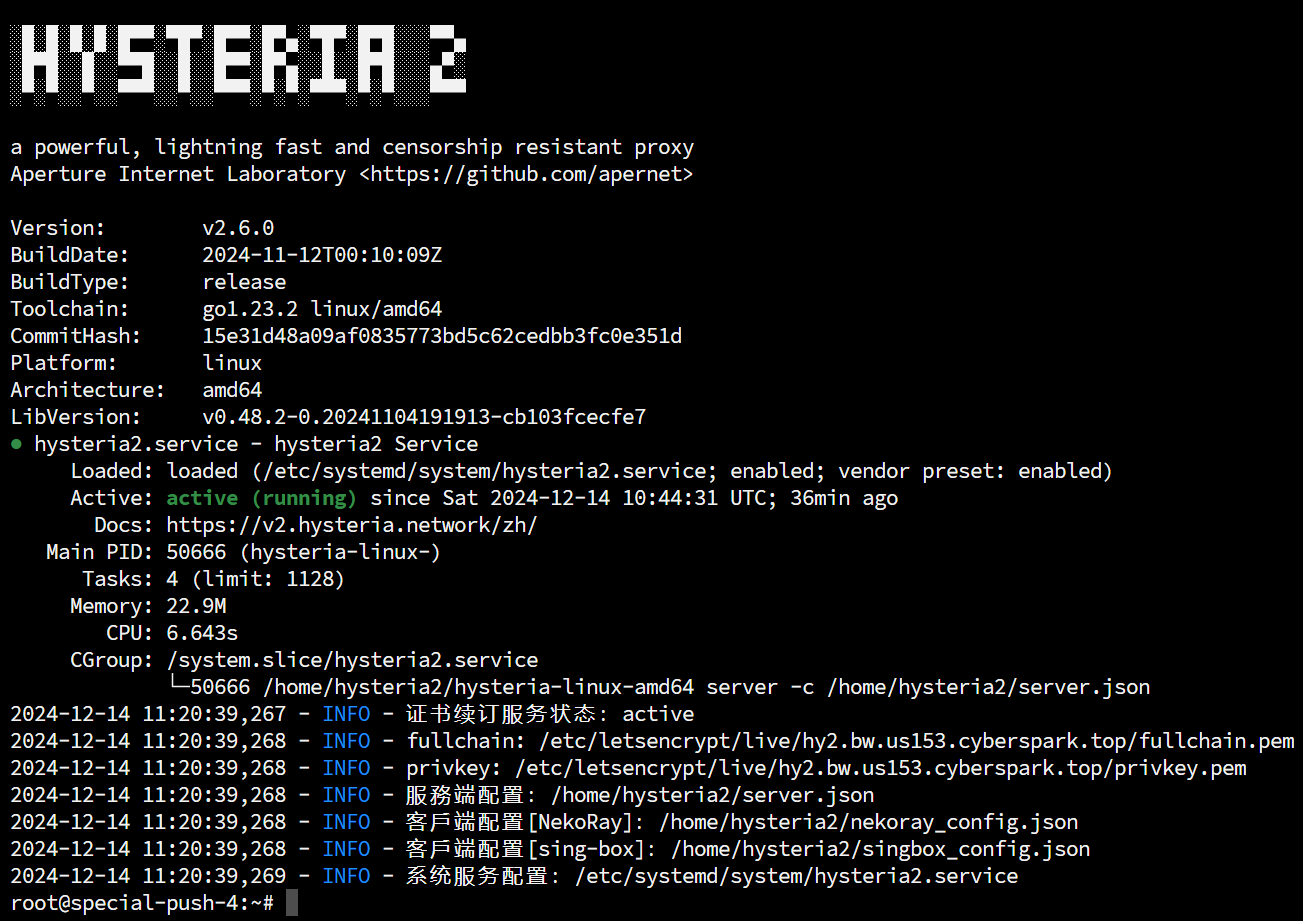Select the /etc/systemd/system/hysteria2.service path in Loaded line
The width and height of the screenshot is (1303, 921).
(x=484, y=471)
